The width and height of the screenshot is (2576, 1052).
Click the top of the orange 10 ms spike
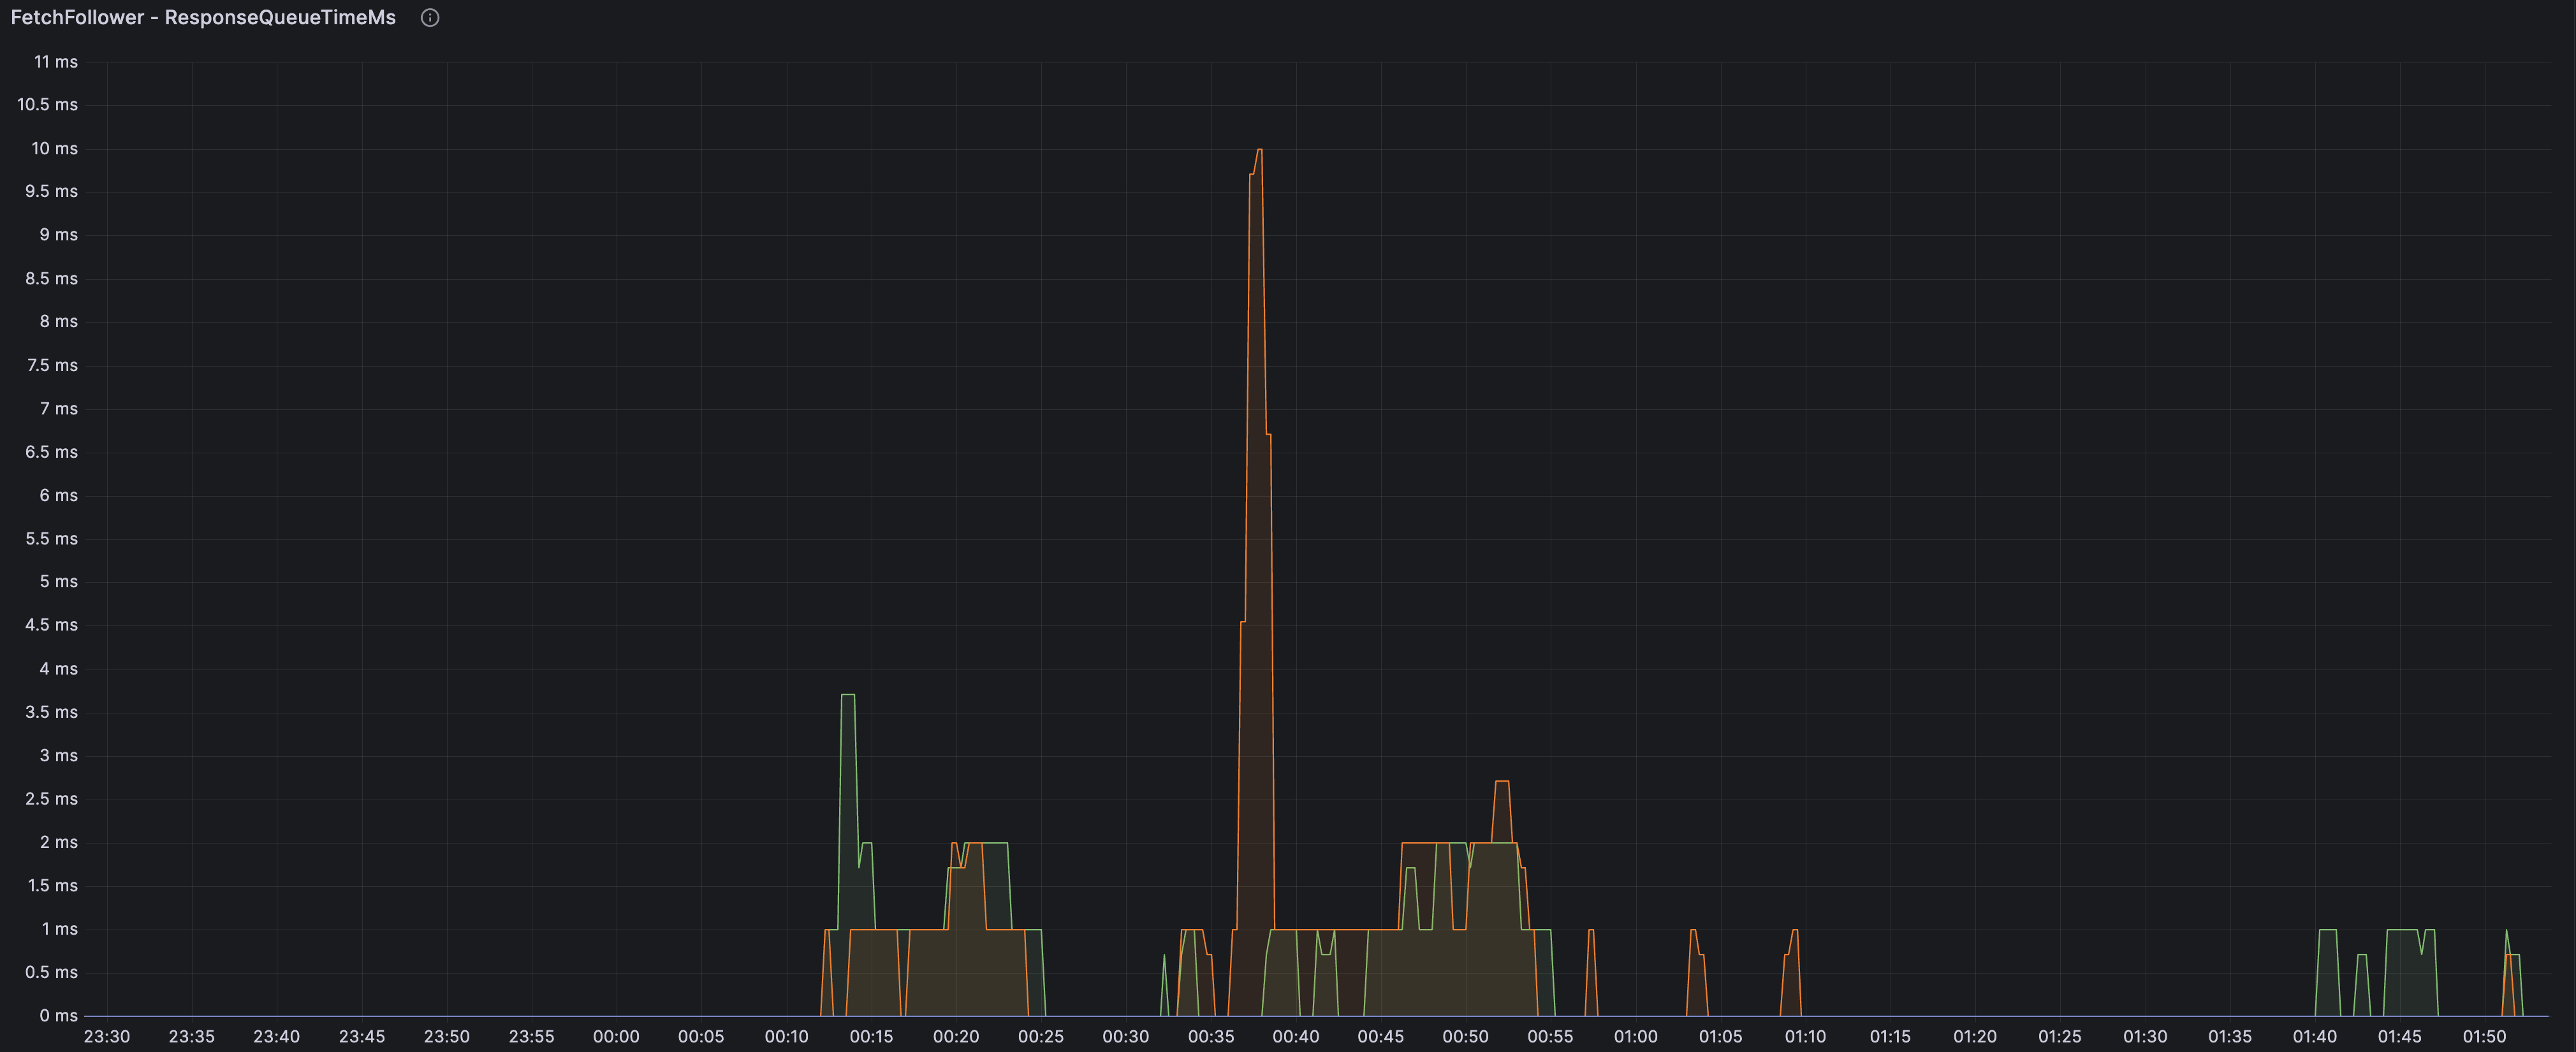pyautogui.click(x=1259, y=151)
